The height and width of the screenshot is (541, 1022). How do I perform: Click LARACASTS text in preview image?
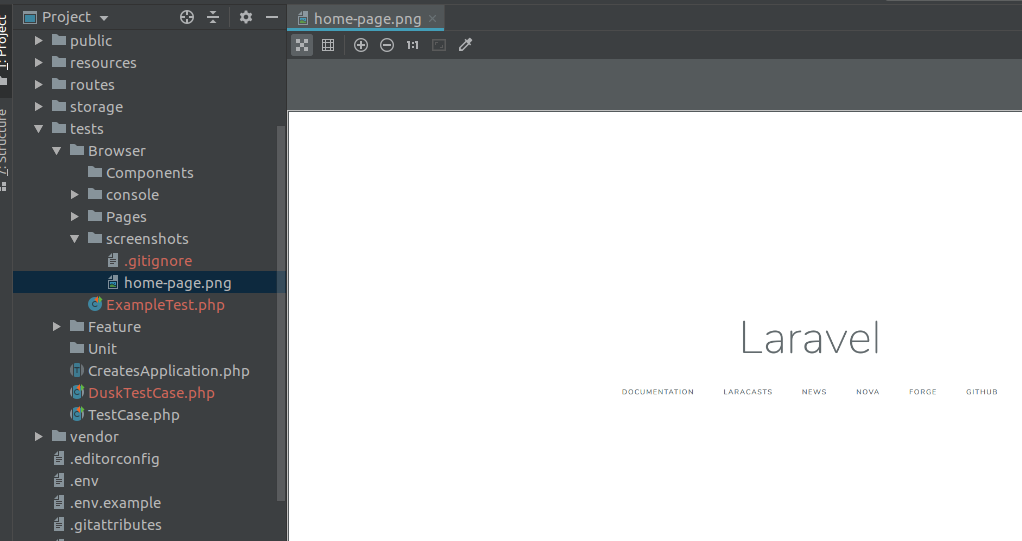748,392
